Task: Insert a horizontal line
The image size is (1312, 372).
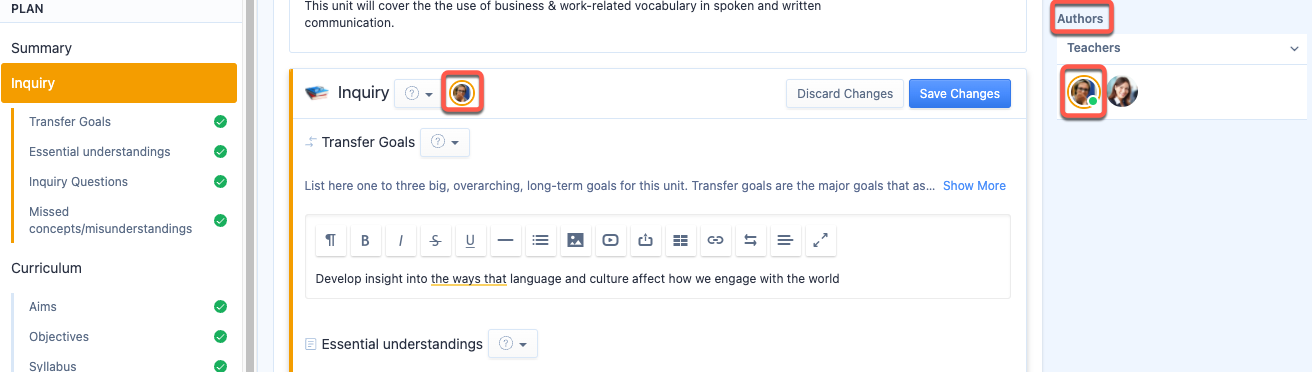Action: pyautogui.click(x=505, y=240)
